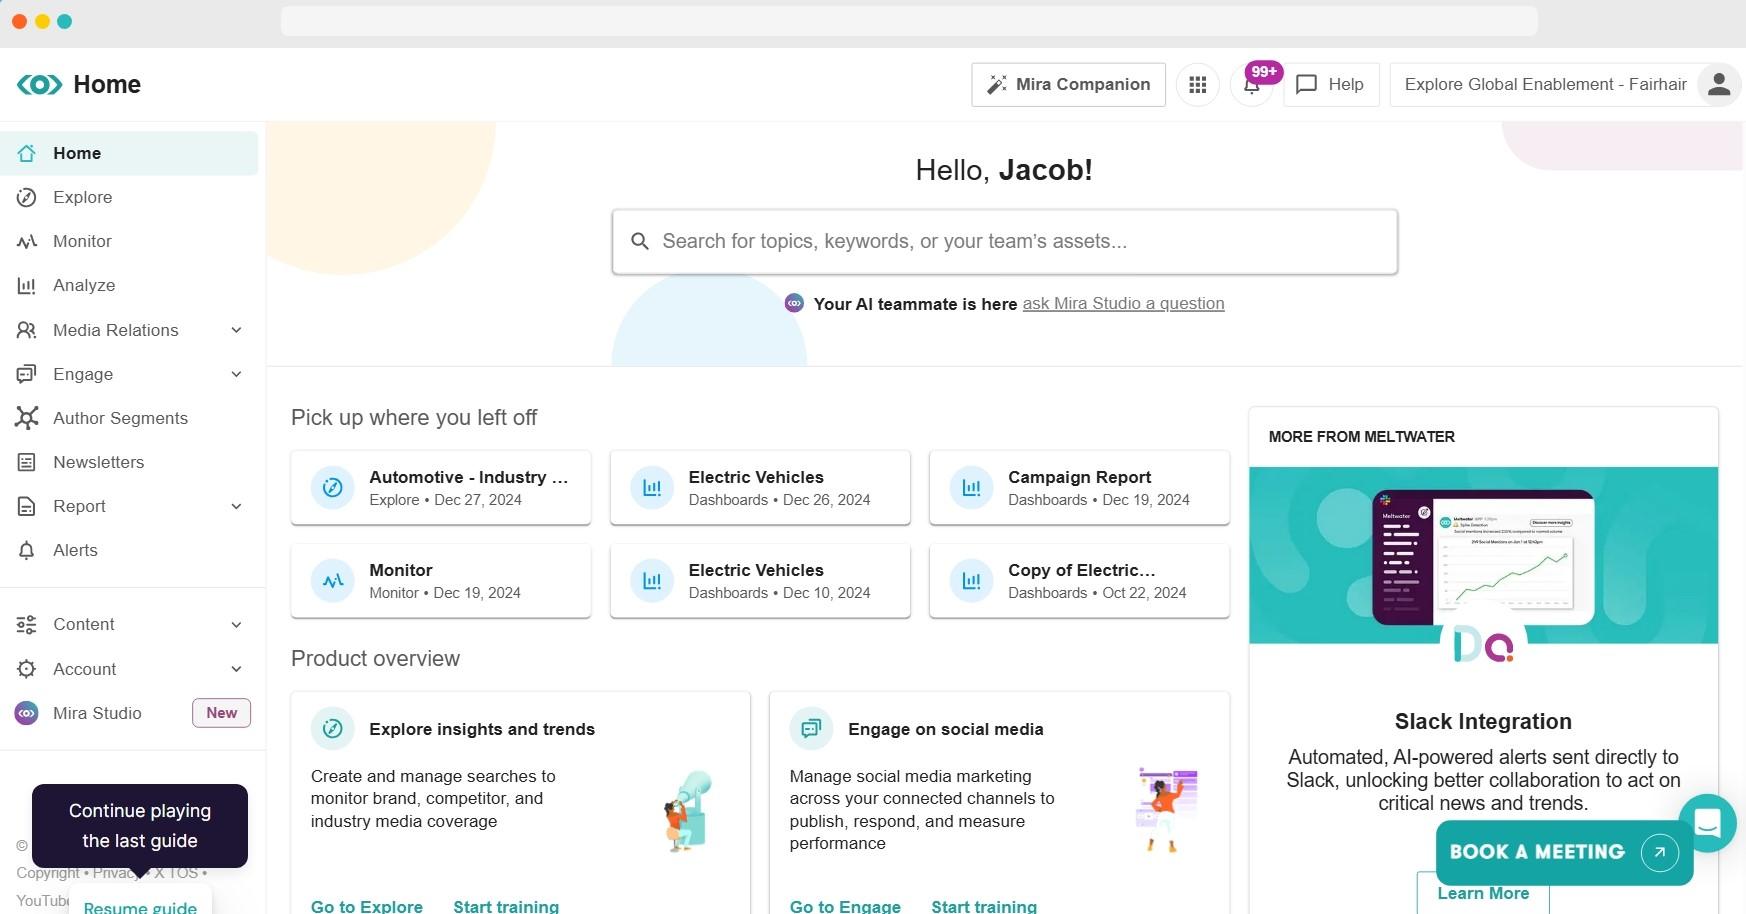
Task: Click the Report document icon in sidebar
Action: [x=27, y=506]
